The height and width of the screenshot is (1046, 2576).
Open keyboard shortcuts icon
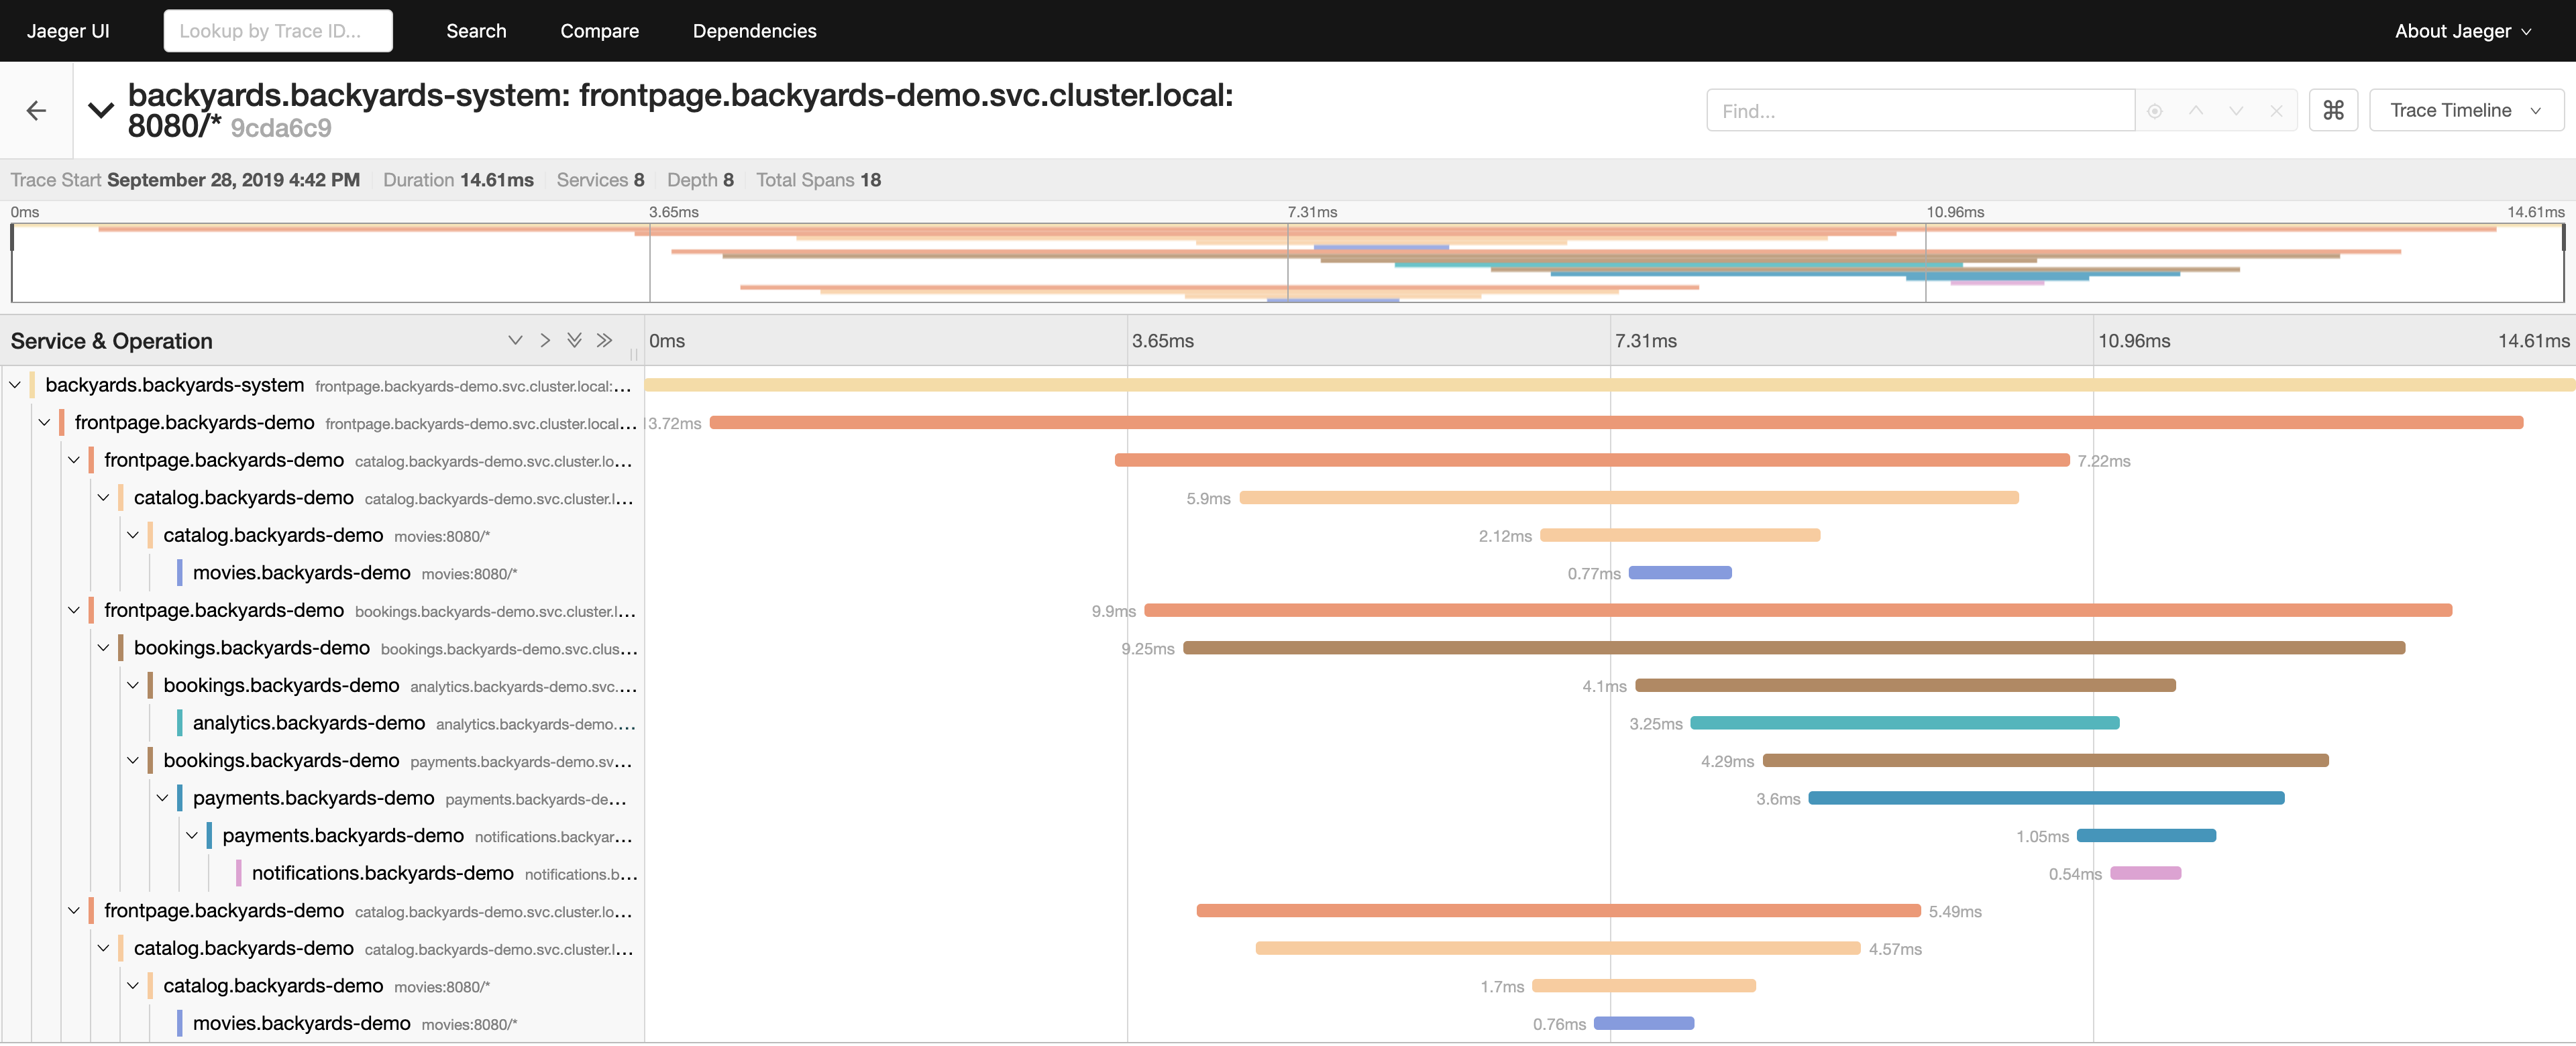2333,110
